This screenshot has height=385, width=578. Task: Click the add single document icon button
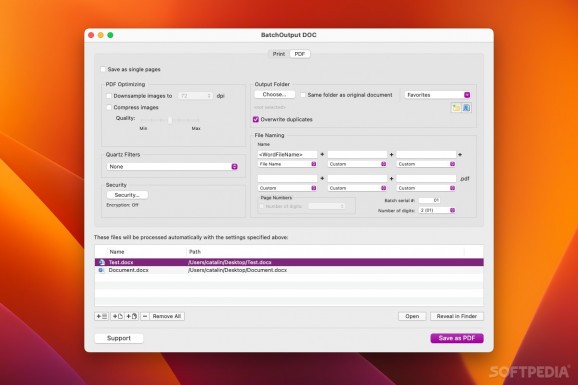[118, 316]
